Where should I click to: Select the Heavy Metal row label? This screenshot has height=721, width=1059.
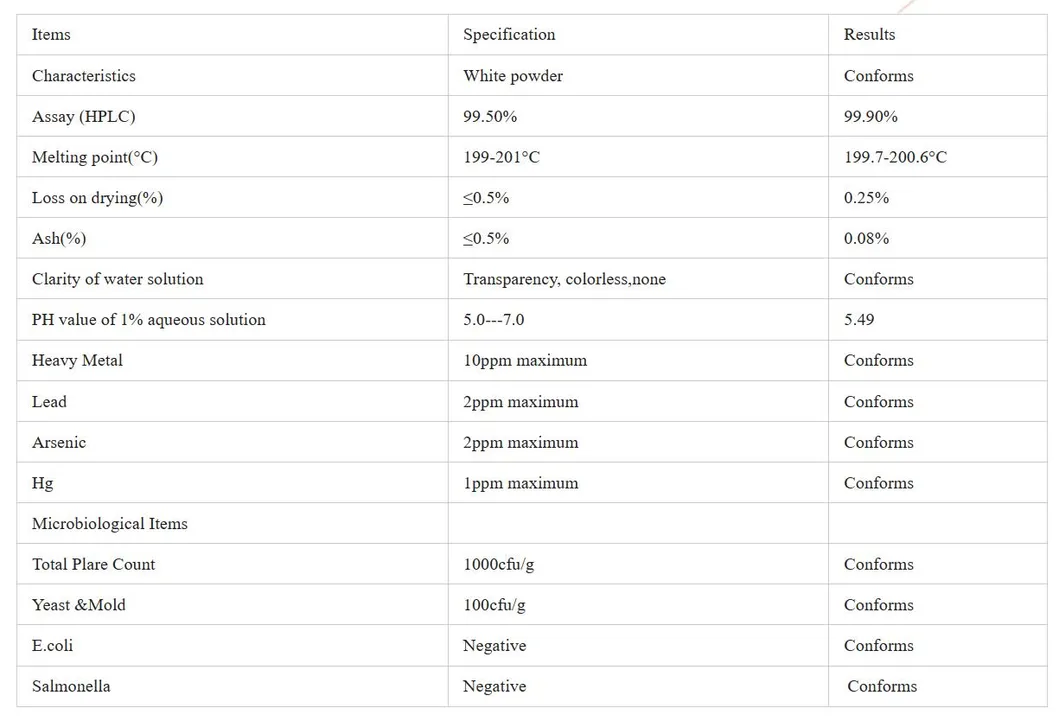click(77, 360)
